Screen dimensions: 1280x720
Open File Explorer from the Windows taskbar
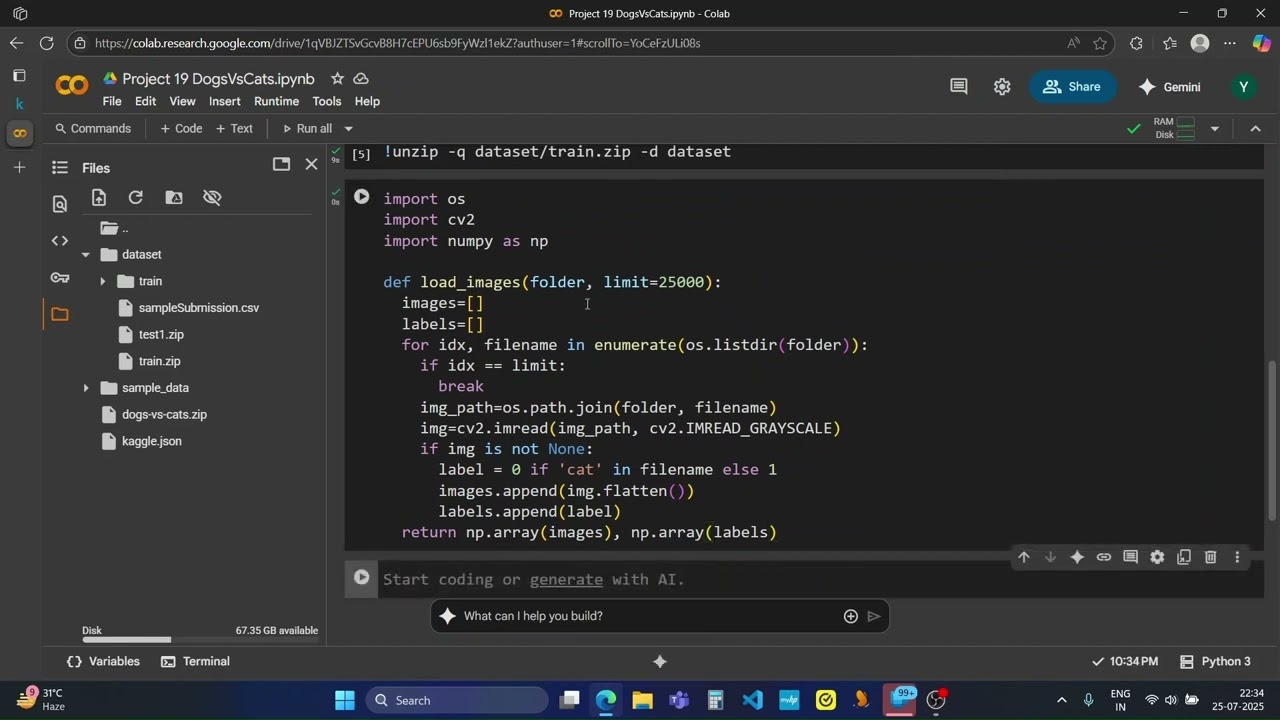642,700
